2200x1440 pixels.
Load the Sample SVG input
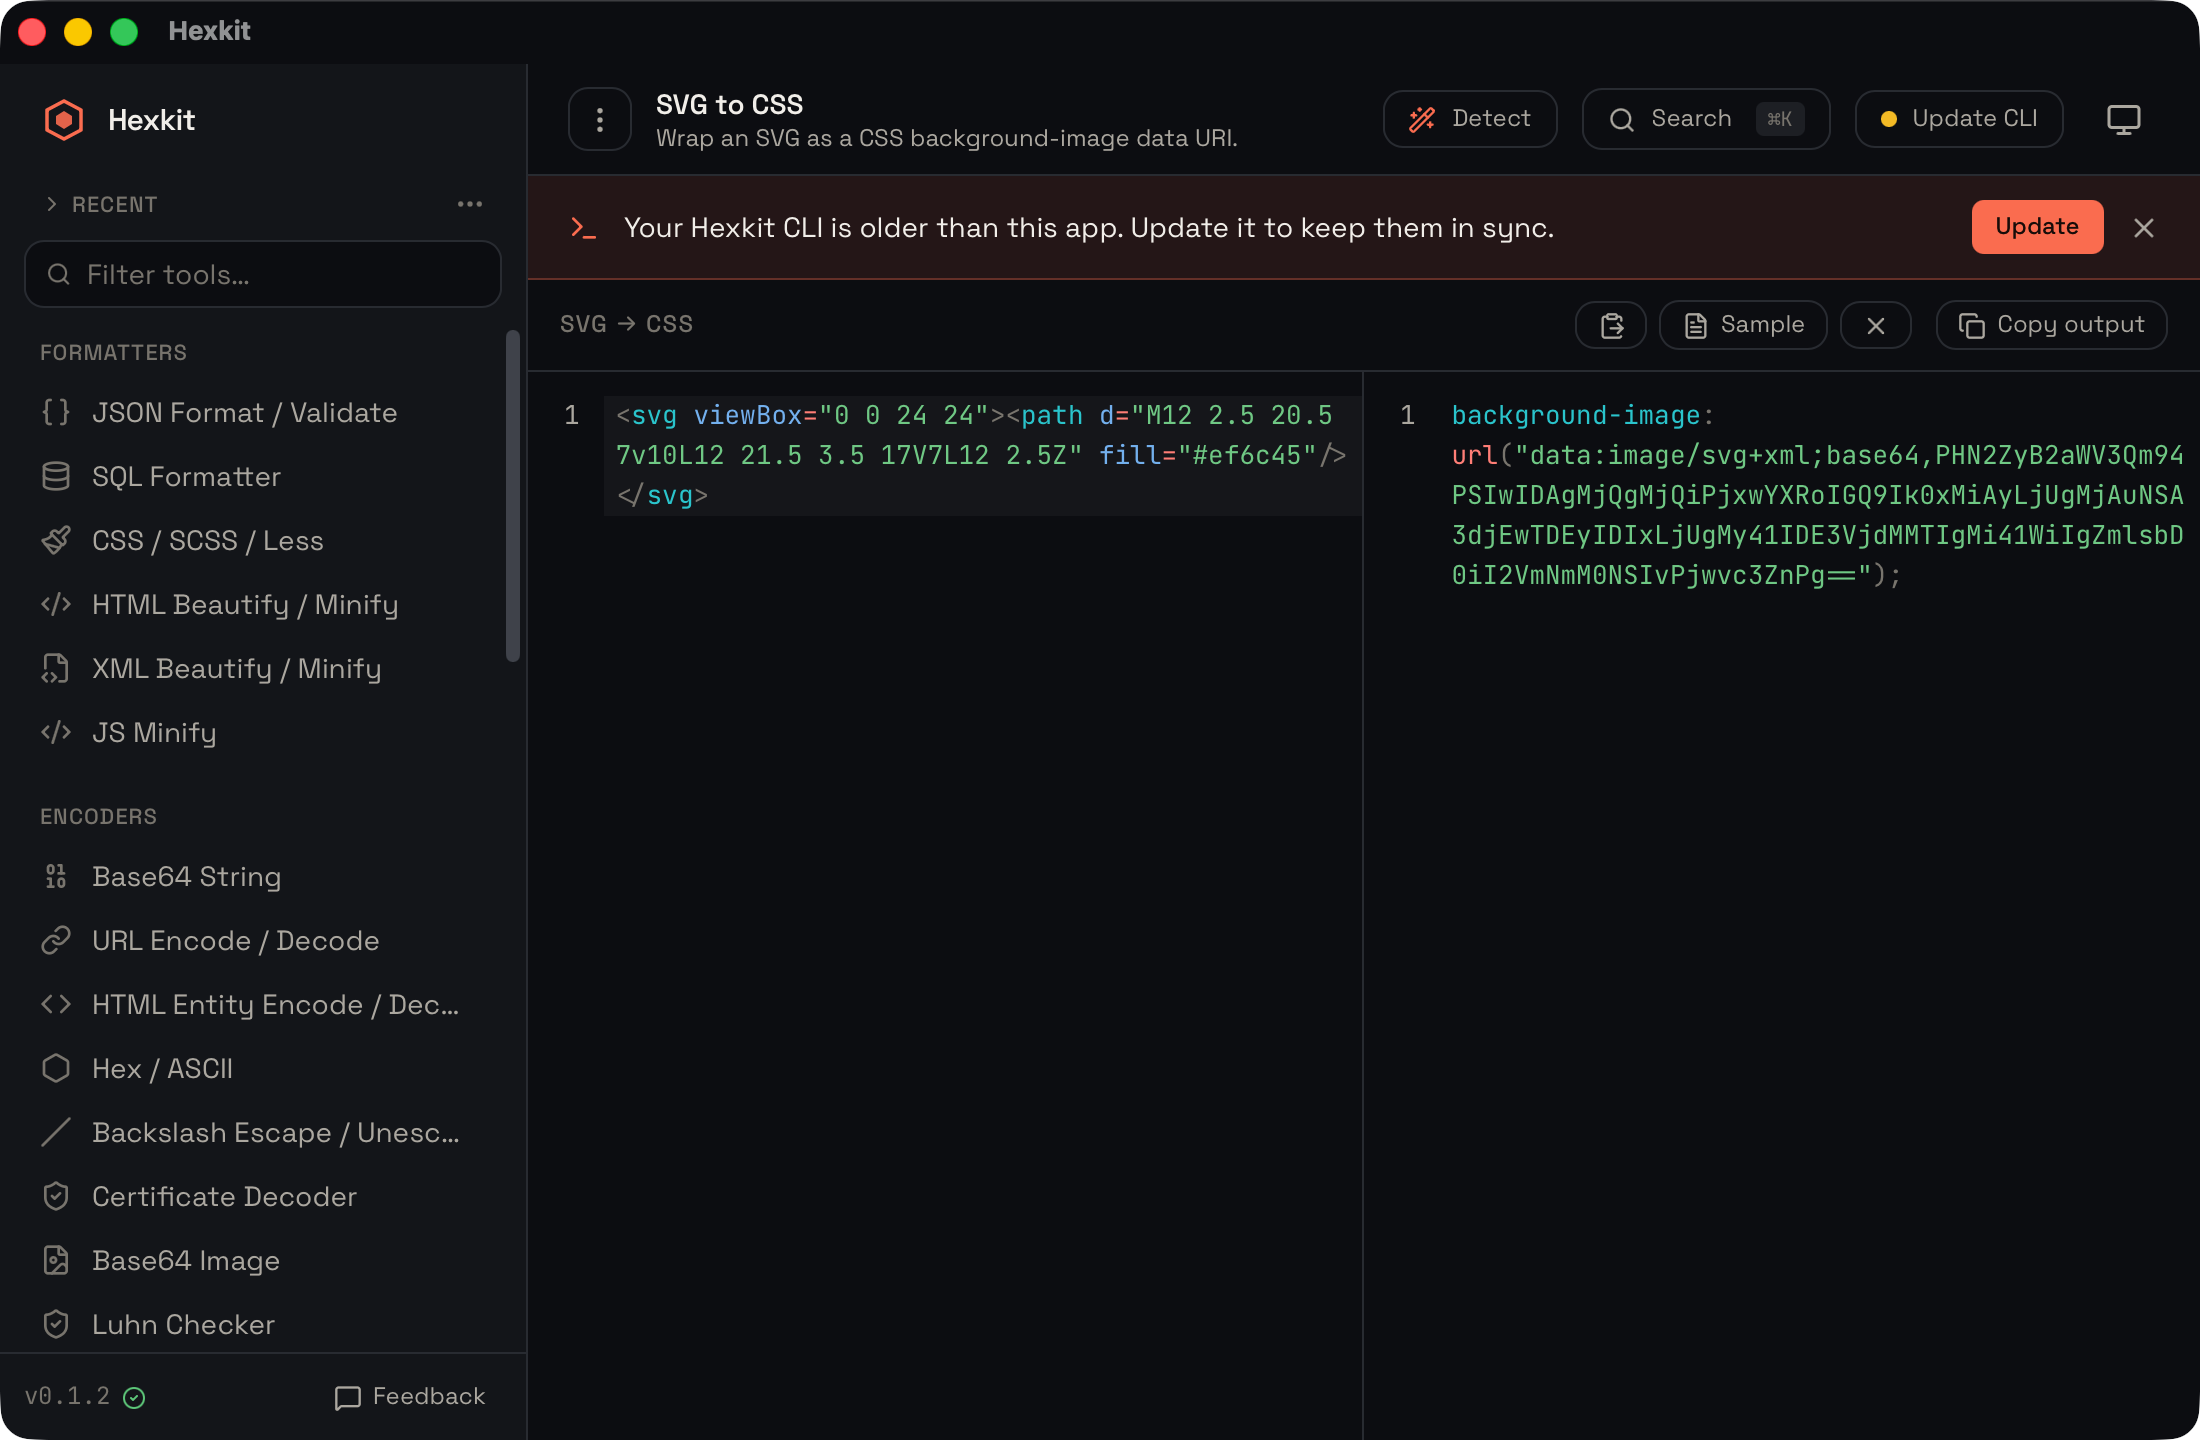click(1743, 325)
